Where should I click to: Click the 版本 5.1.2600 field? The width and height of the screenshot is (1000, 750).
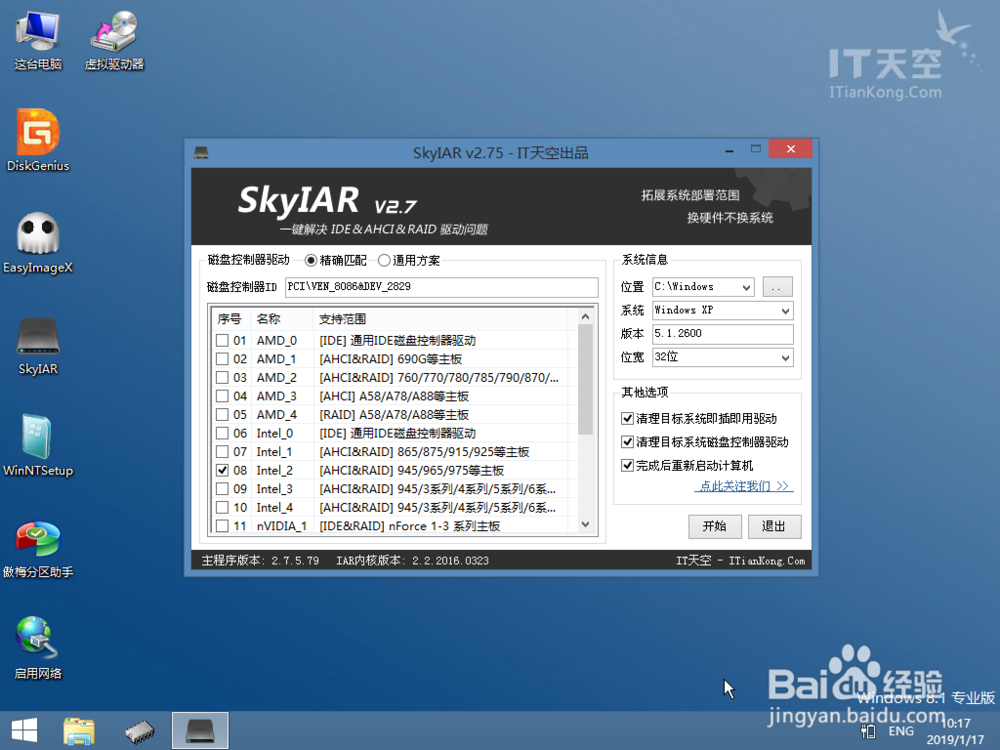[x=723, y=334]
